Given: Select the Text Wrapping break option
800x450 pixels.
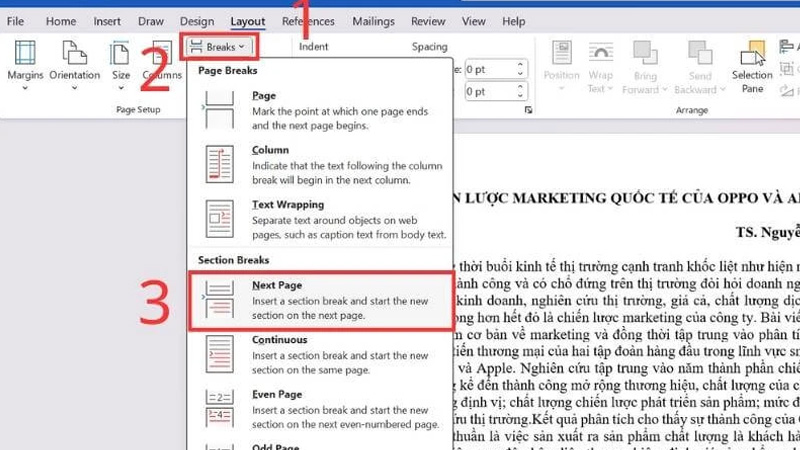Looking at the screenshot, I should click(320, 219).
